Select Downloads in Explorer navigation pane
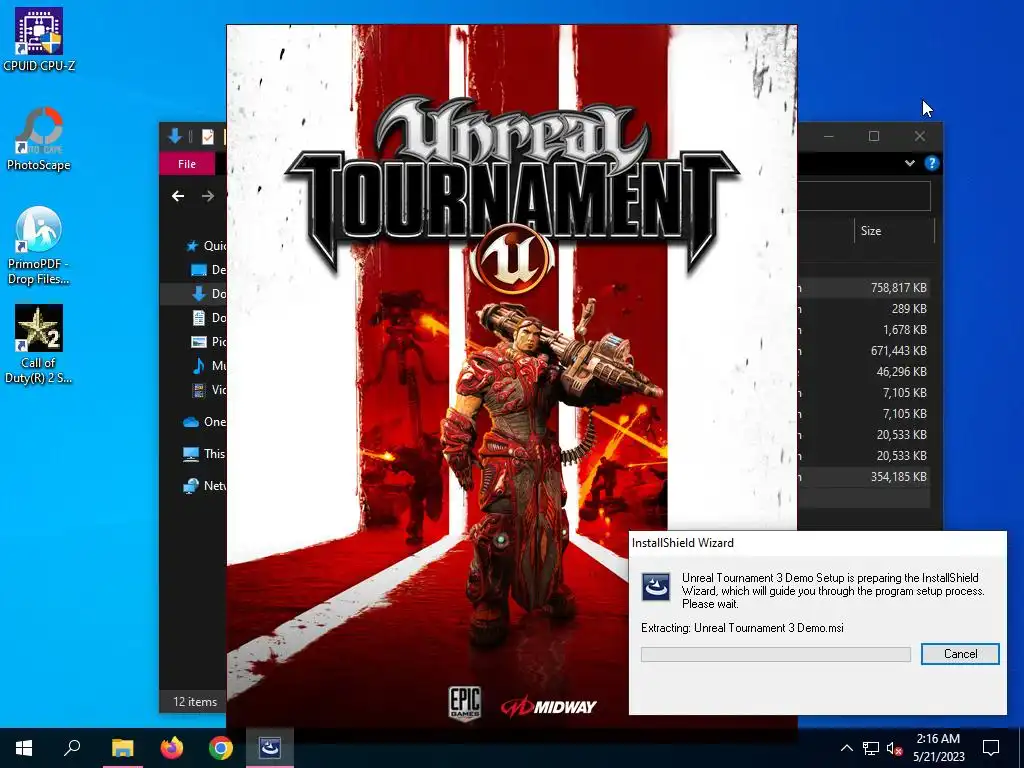The image size is (1024, 768). (193, 294)
